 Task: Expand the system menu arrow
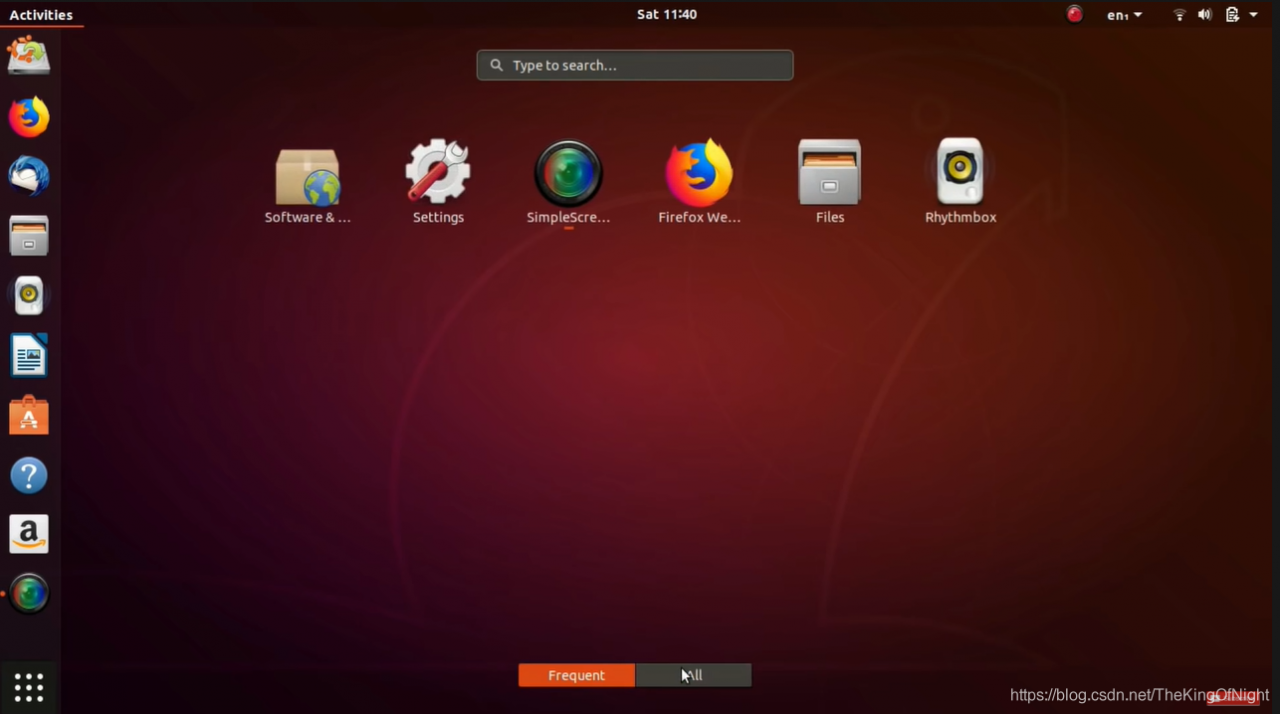coord(1254,14)
